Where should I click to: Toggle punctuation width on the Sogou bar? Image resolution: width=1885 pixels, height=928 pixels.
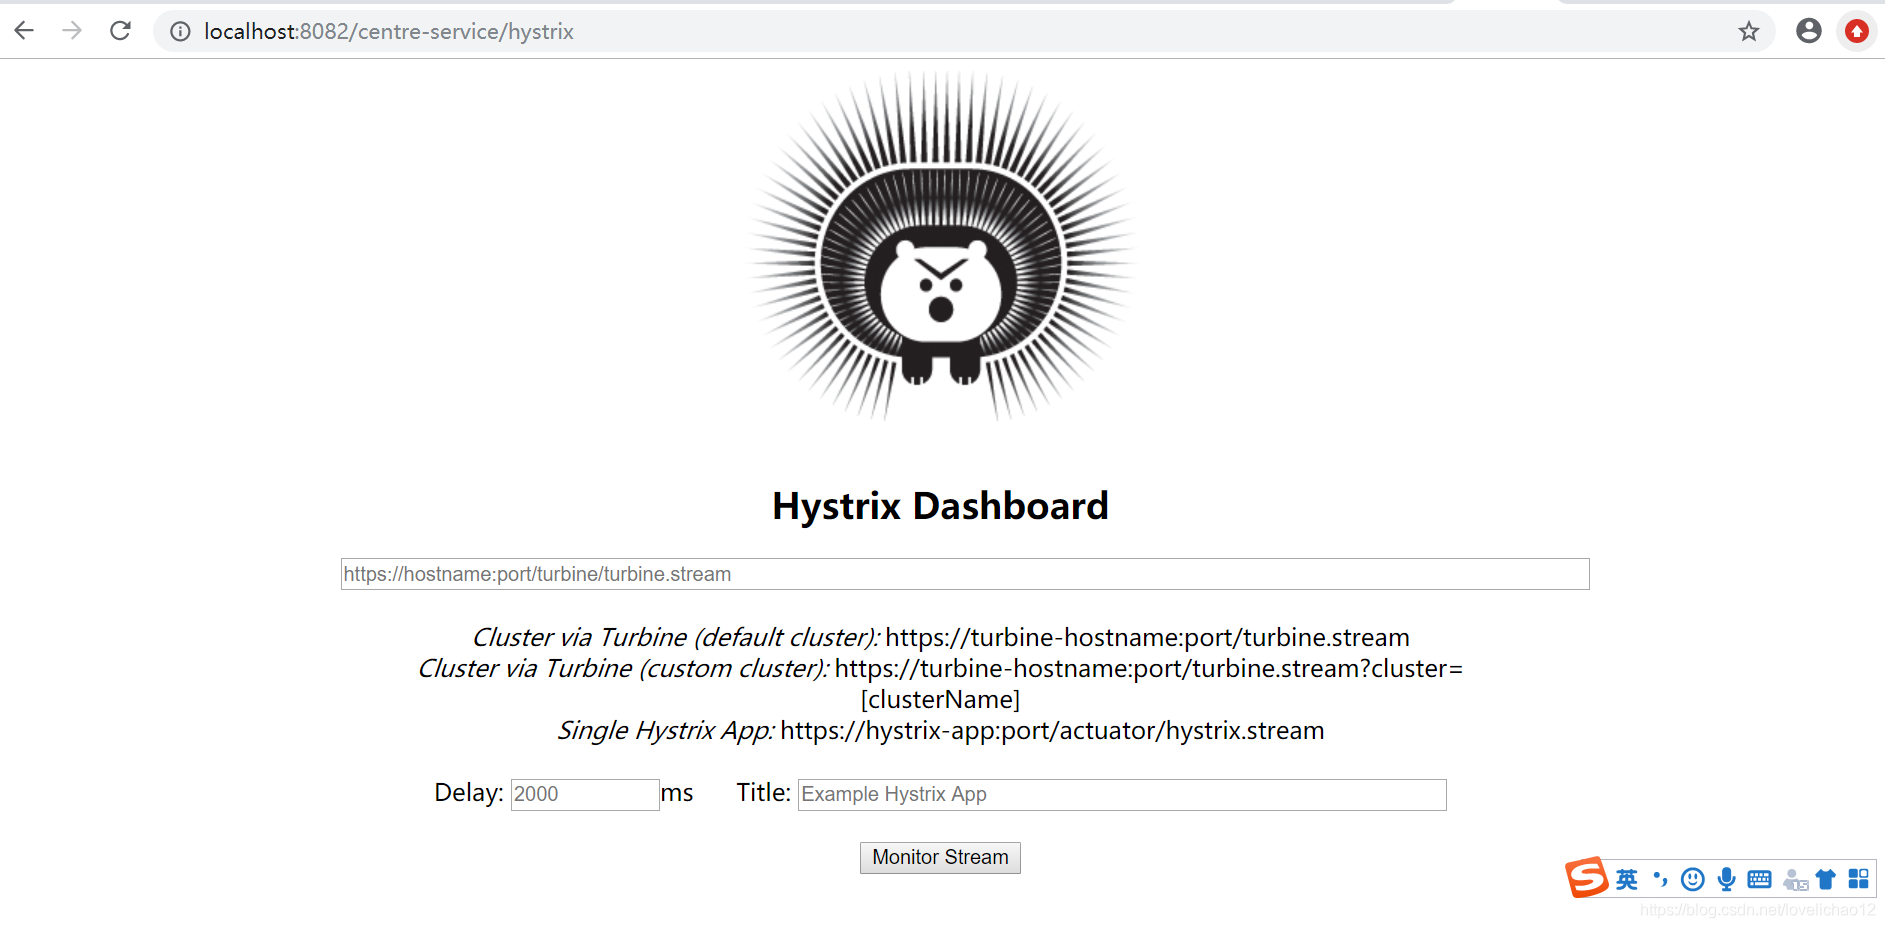1659,879
